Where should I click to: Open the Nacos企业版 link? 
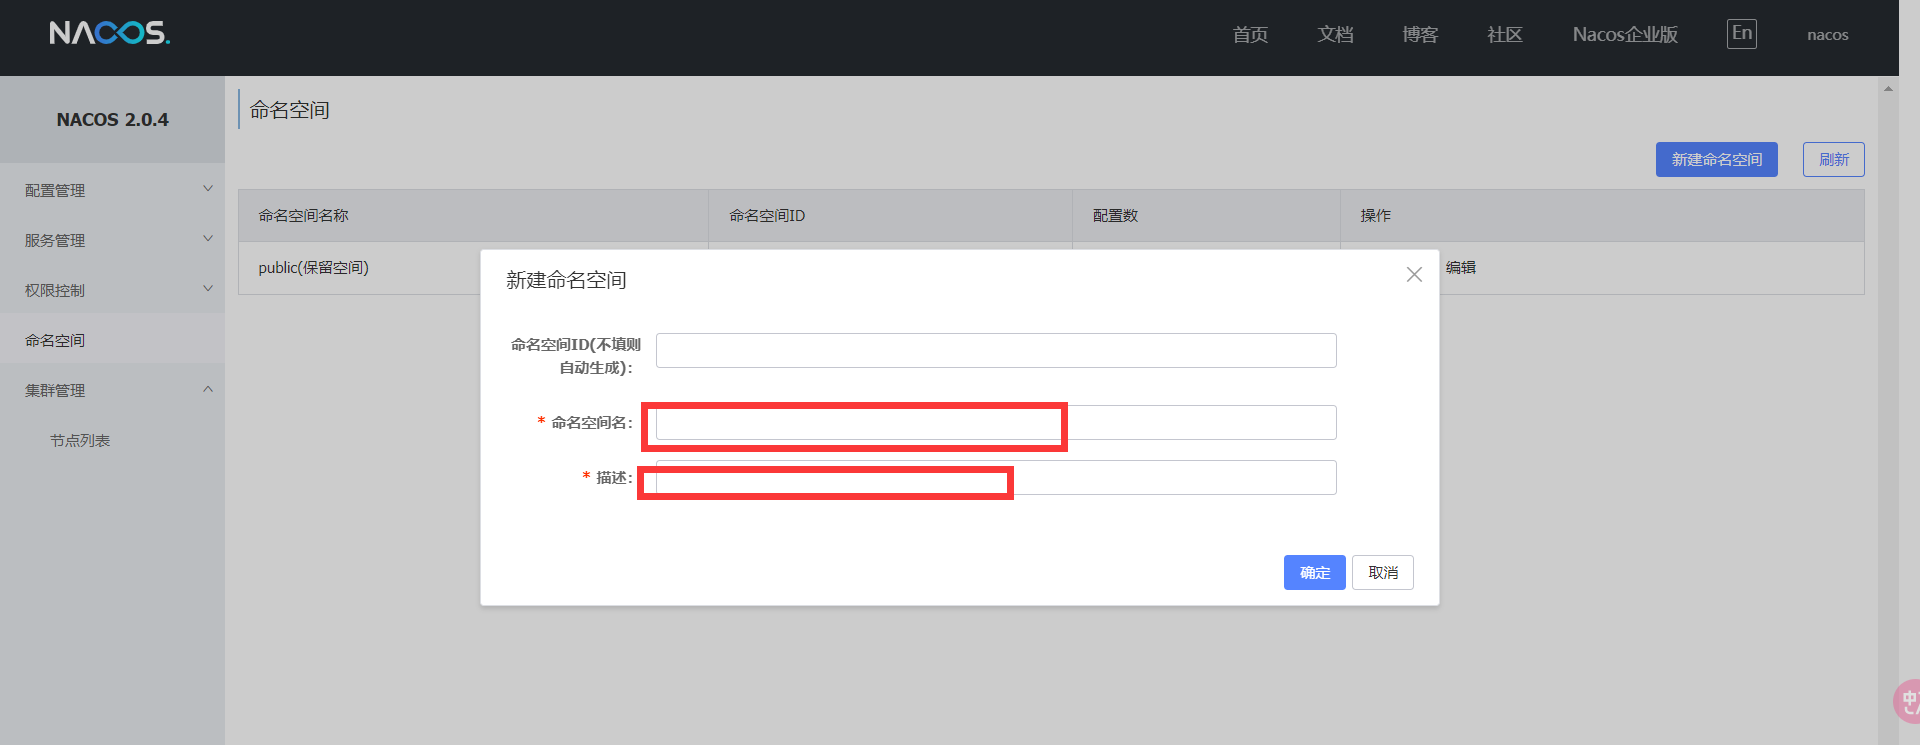(1625, 35)
